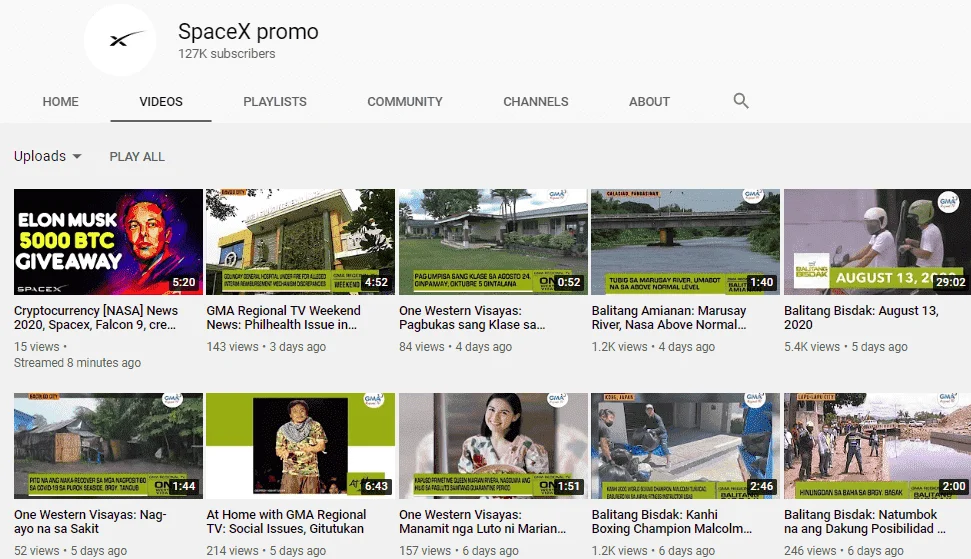Image resolution: width=971 pixels, height=559 pixels.
Task: Open the At Home with GMA thumbnail
Action: tap(300, 446)
